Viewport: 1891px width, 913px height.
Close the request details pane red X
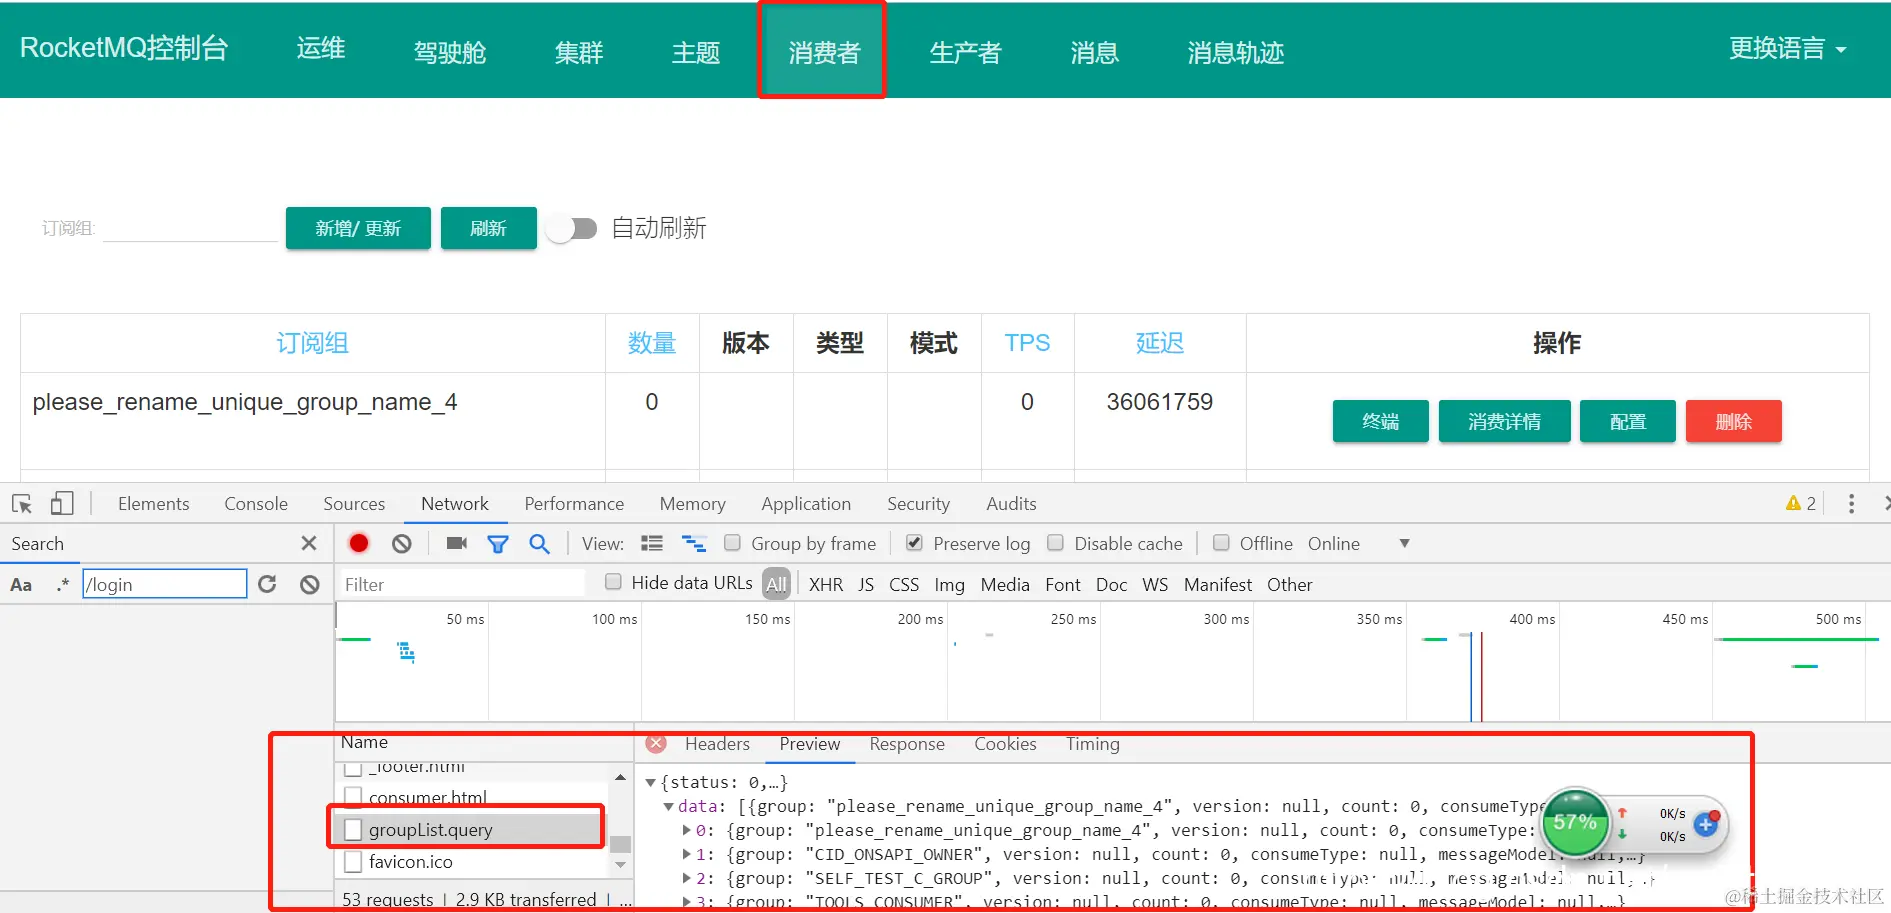(656, 744)
